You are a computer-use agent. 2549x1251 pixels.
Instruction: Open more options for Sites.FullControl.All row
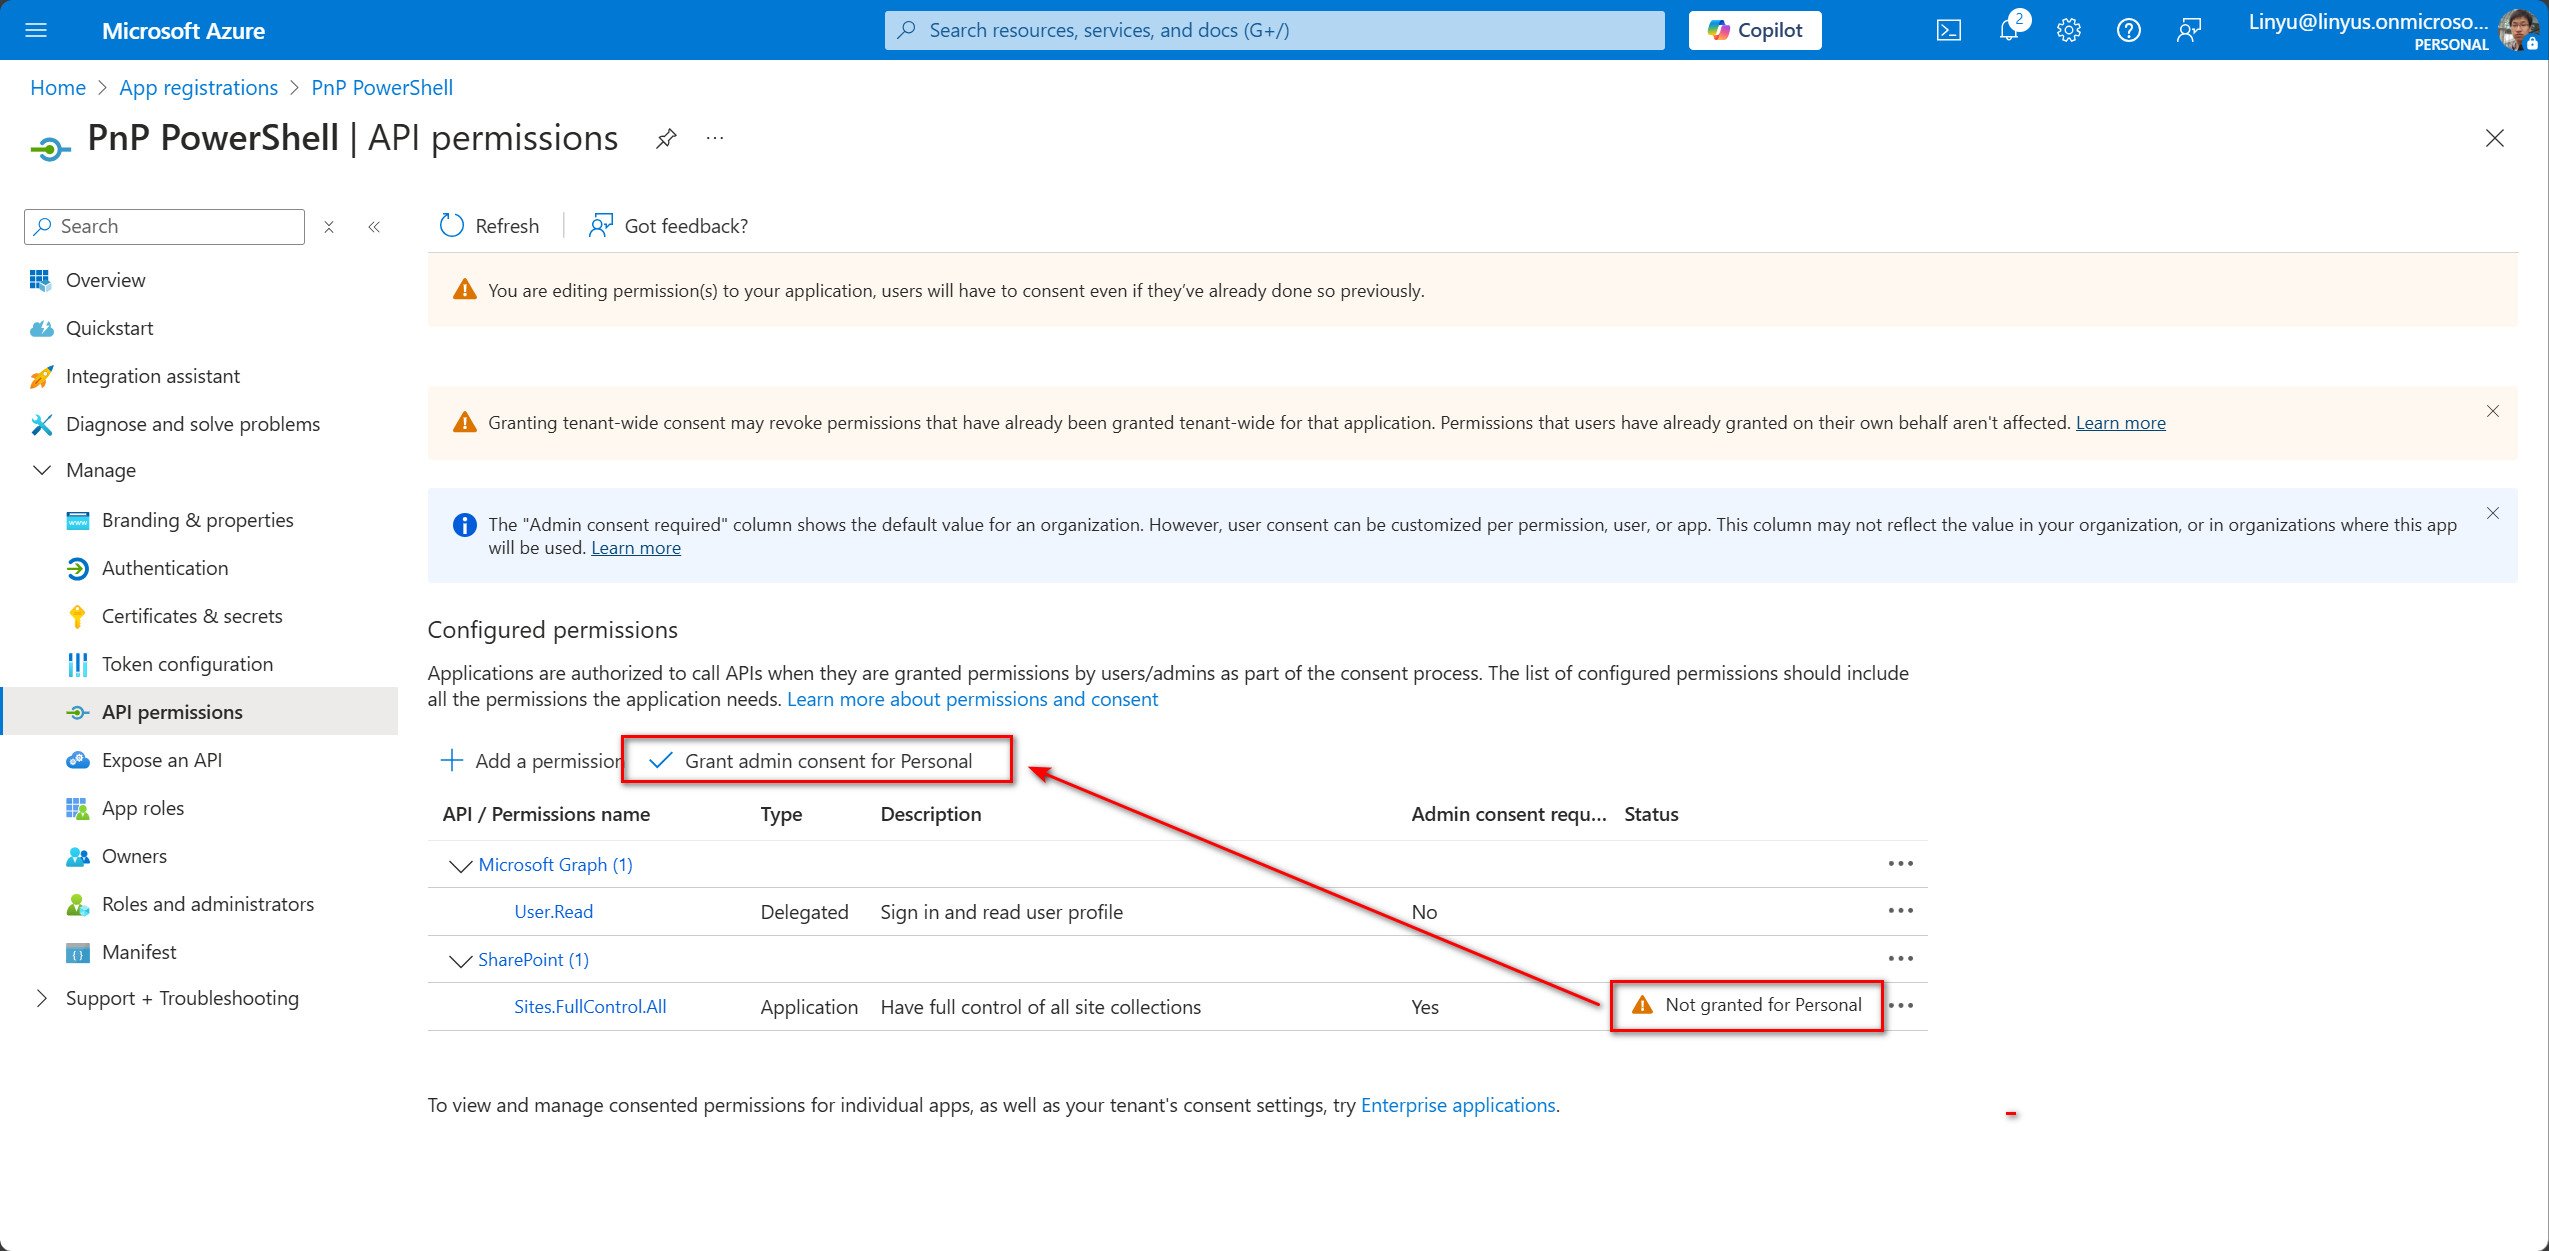[1900, 1006]
